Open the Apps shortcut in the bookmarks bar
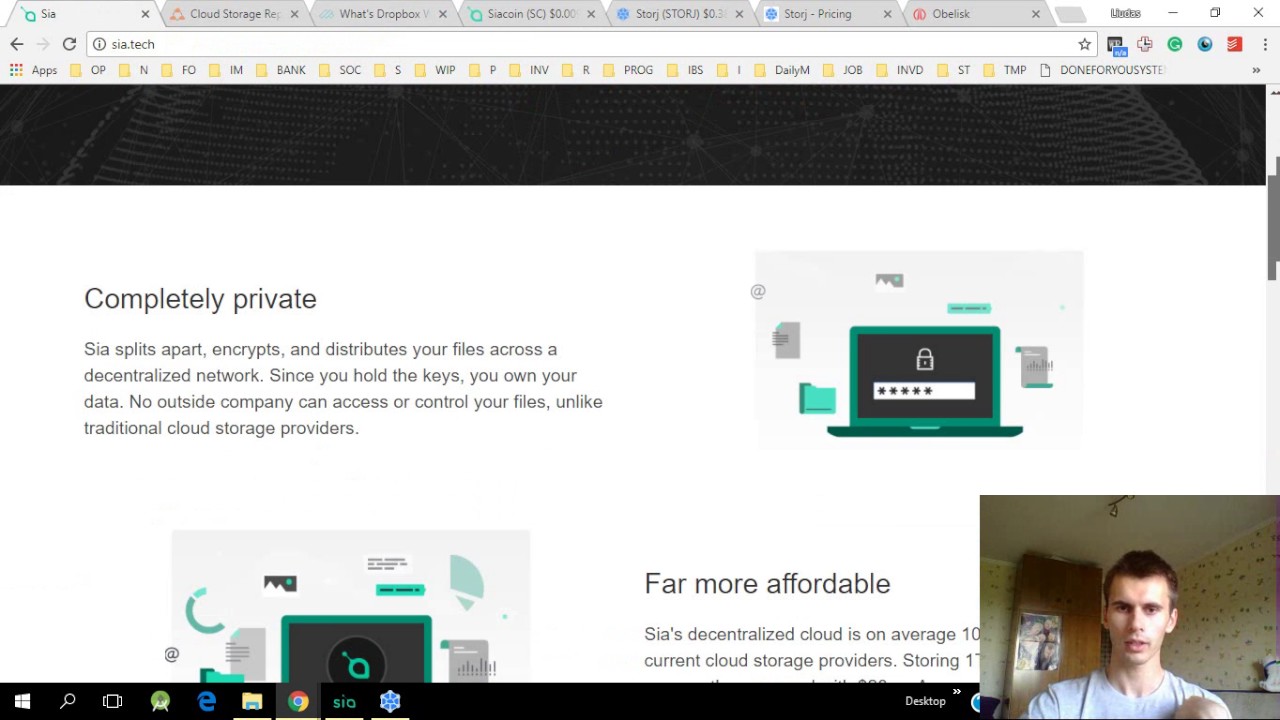The height and width of the screenshot is (720, 1280). pos(34,70)
